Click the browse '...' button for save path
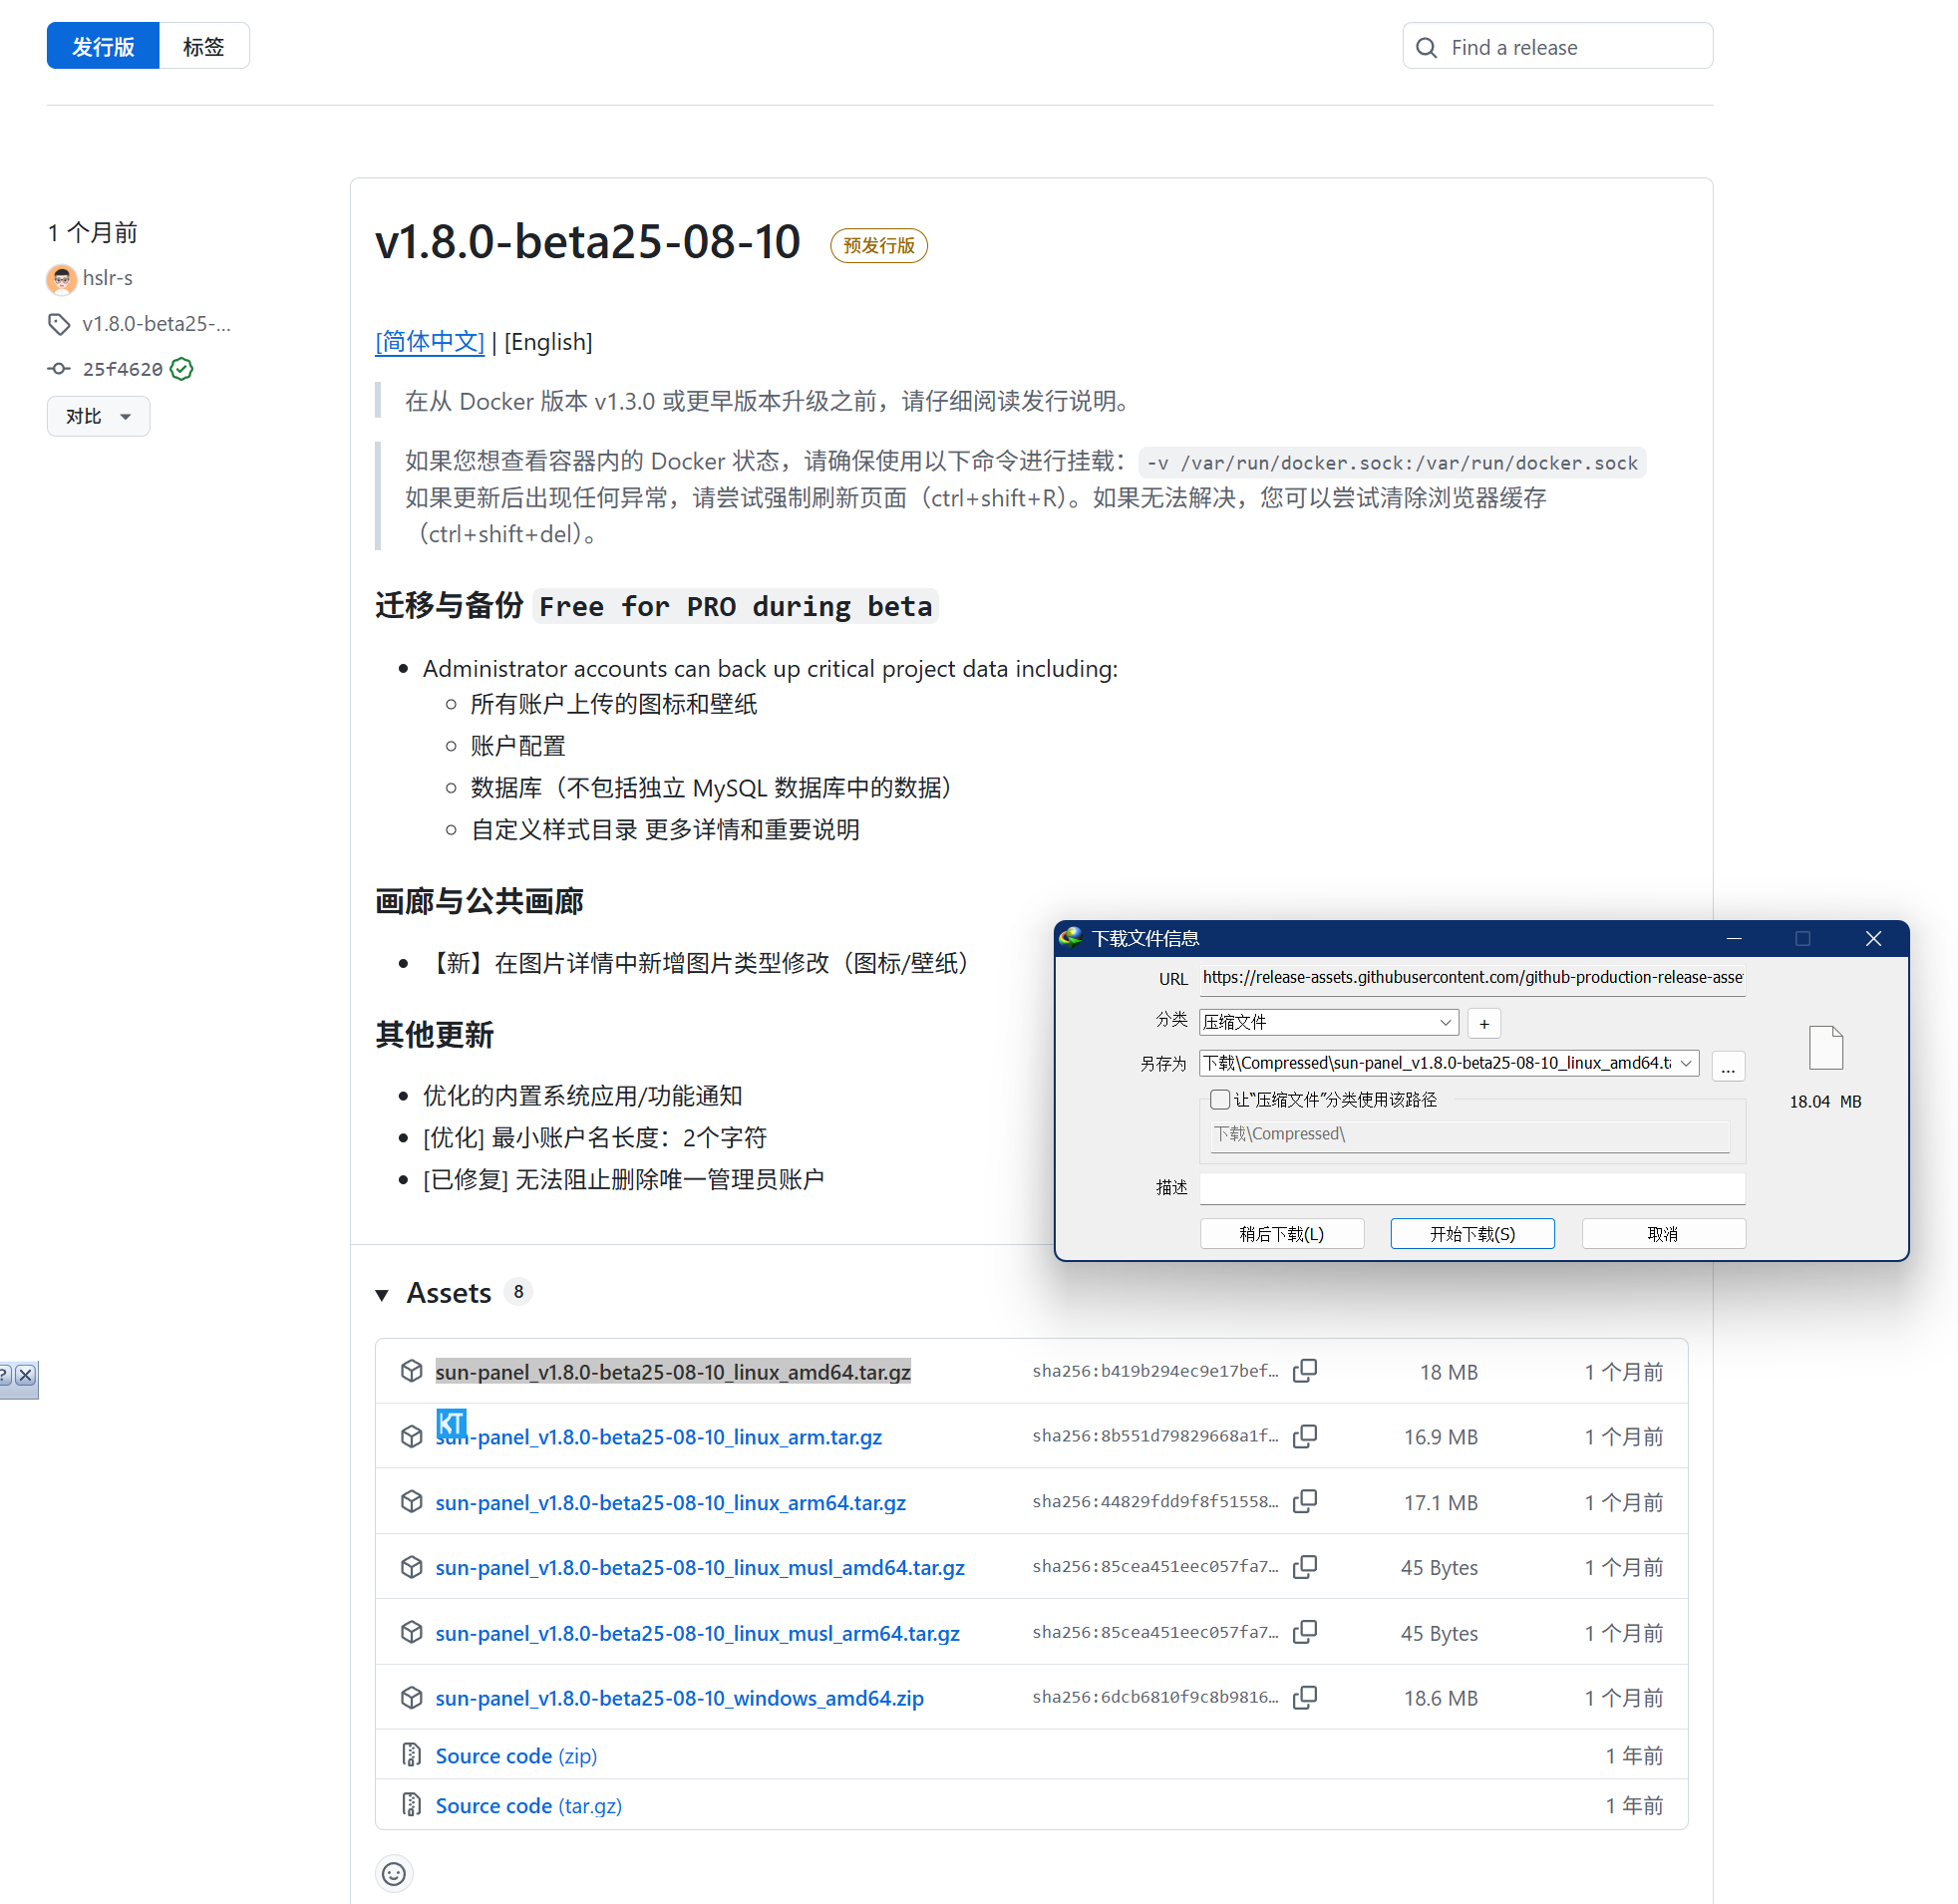1958x1904 pixels. [x=1727, y=1066]
